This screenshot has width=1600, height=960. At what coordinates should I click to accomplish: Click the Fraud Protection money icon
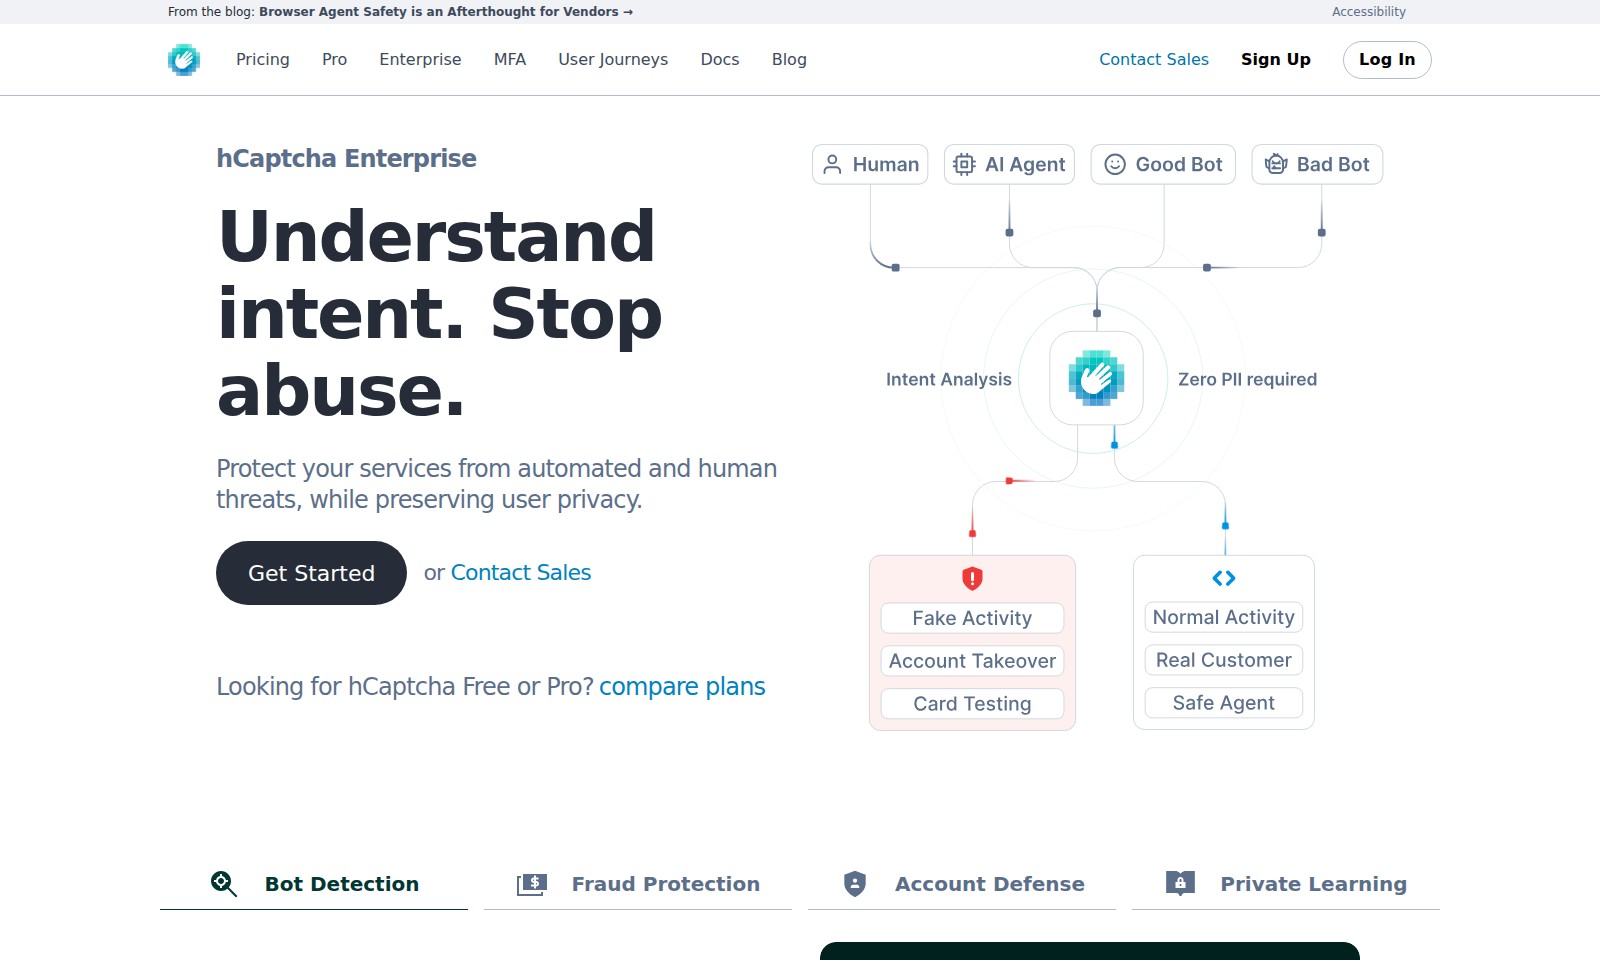[532, 884]
